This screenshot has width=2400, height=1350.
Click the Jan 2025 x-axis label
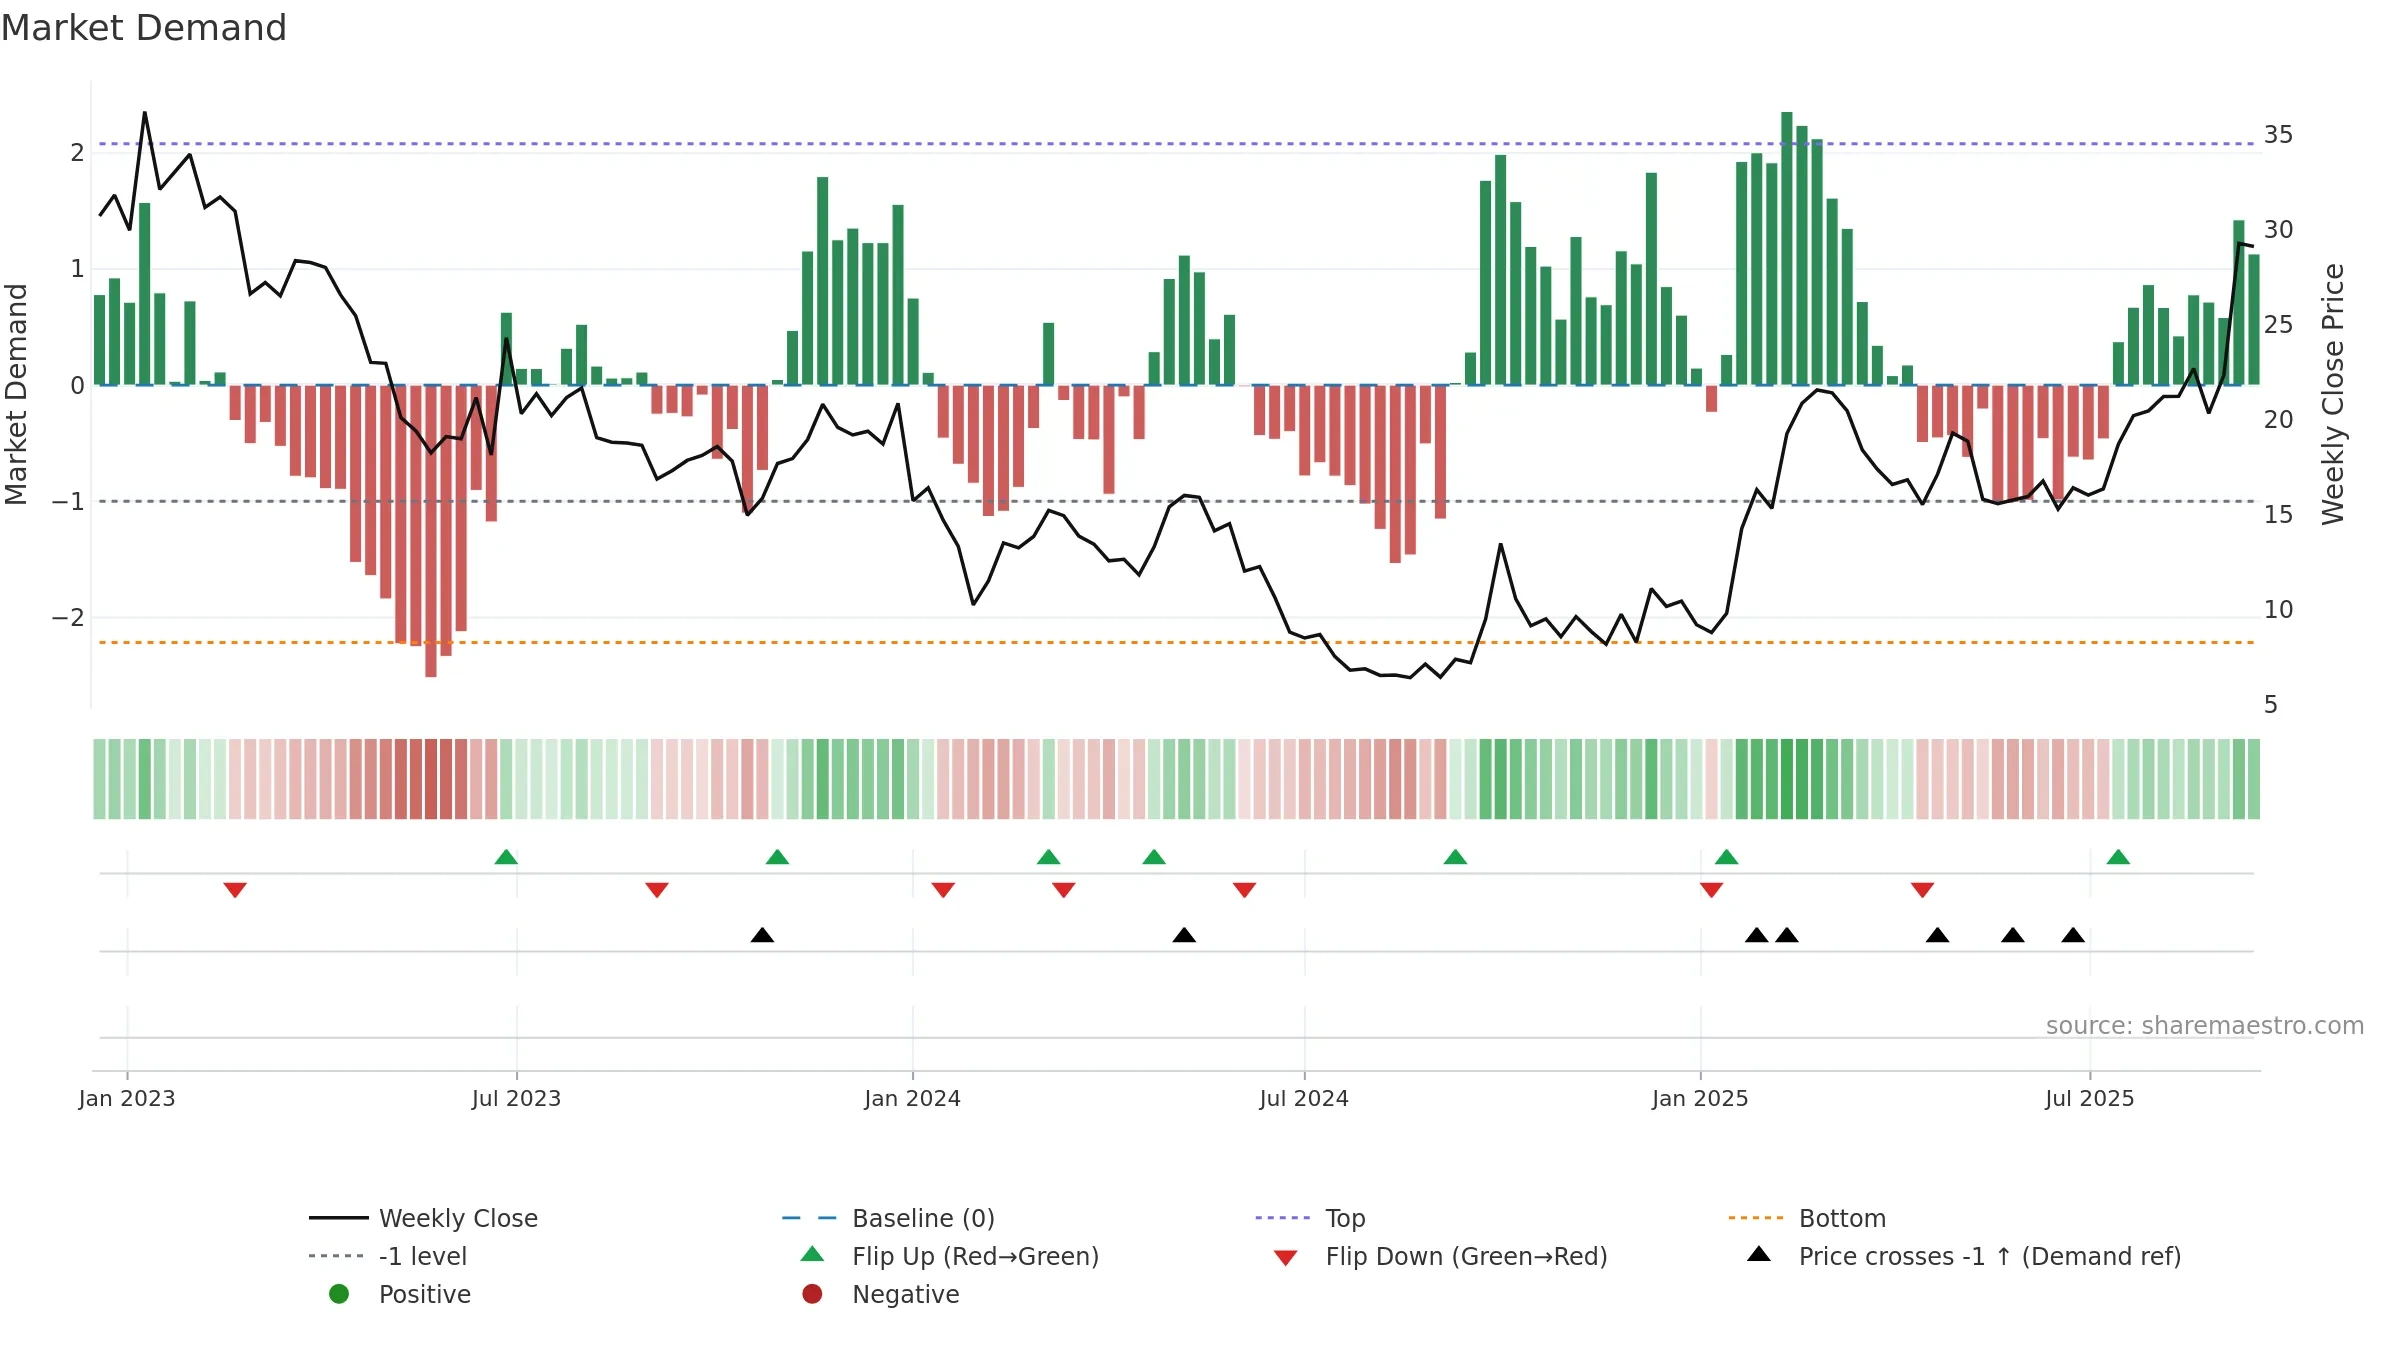[x=1700, y=1098]
